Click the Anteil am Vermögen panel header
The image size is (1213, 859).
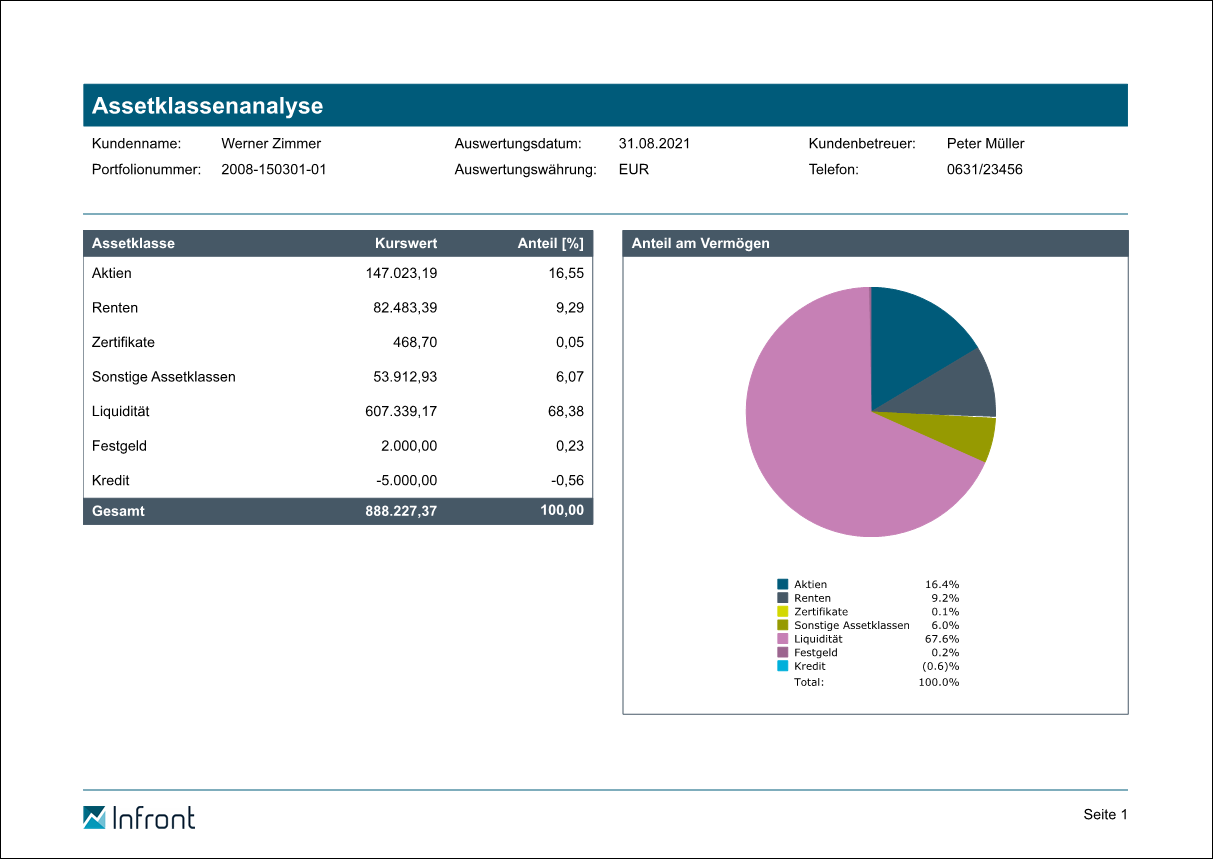(x=700, y=243)
